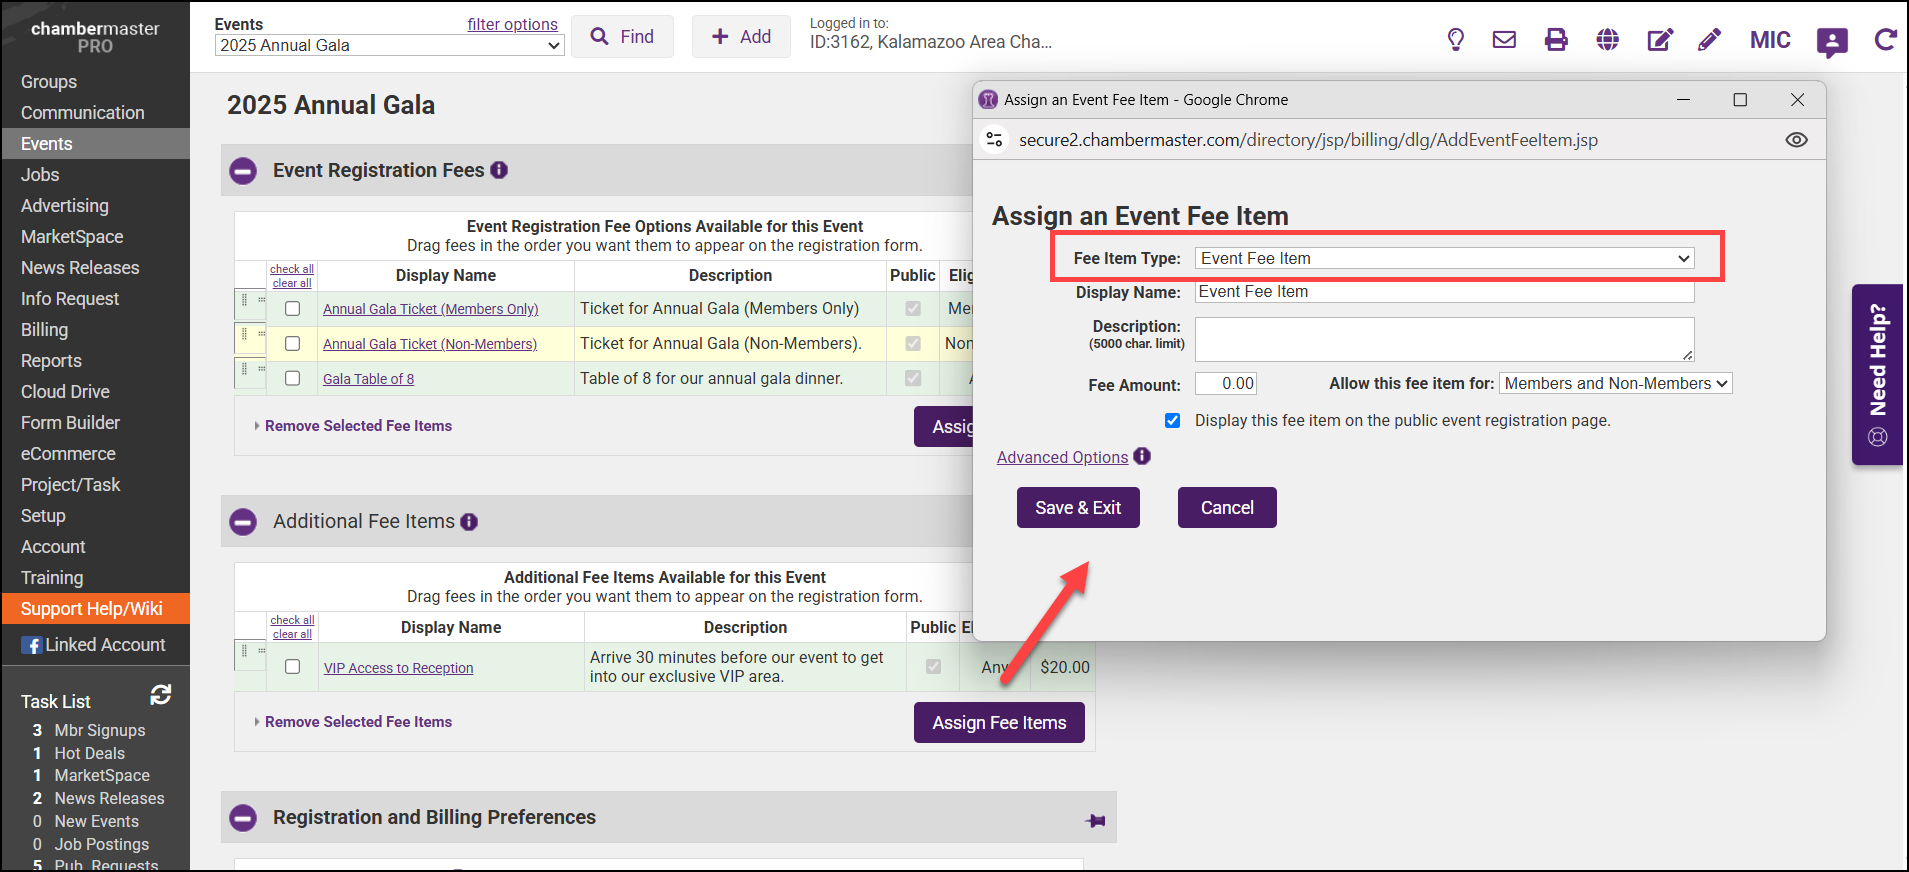Image resolution: width=1909 pixels, height=872 pixels.
Task: Check the Annual Gala Ticket (Members Only) checkbox
Action: point(293,309)
